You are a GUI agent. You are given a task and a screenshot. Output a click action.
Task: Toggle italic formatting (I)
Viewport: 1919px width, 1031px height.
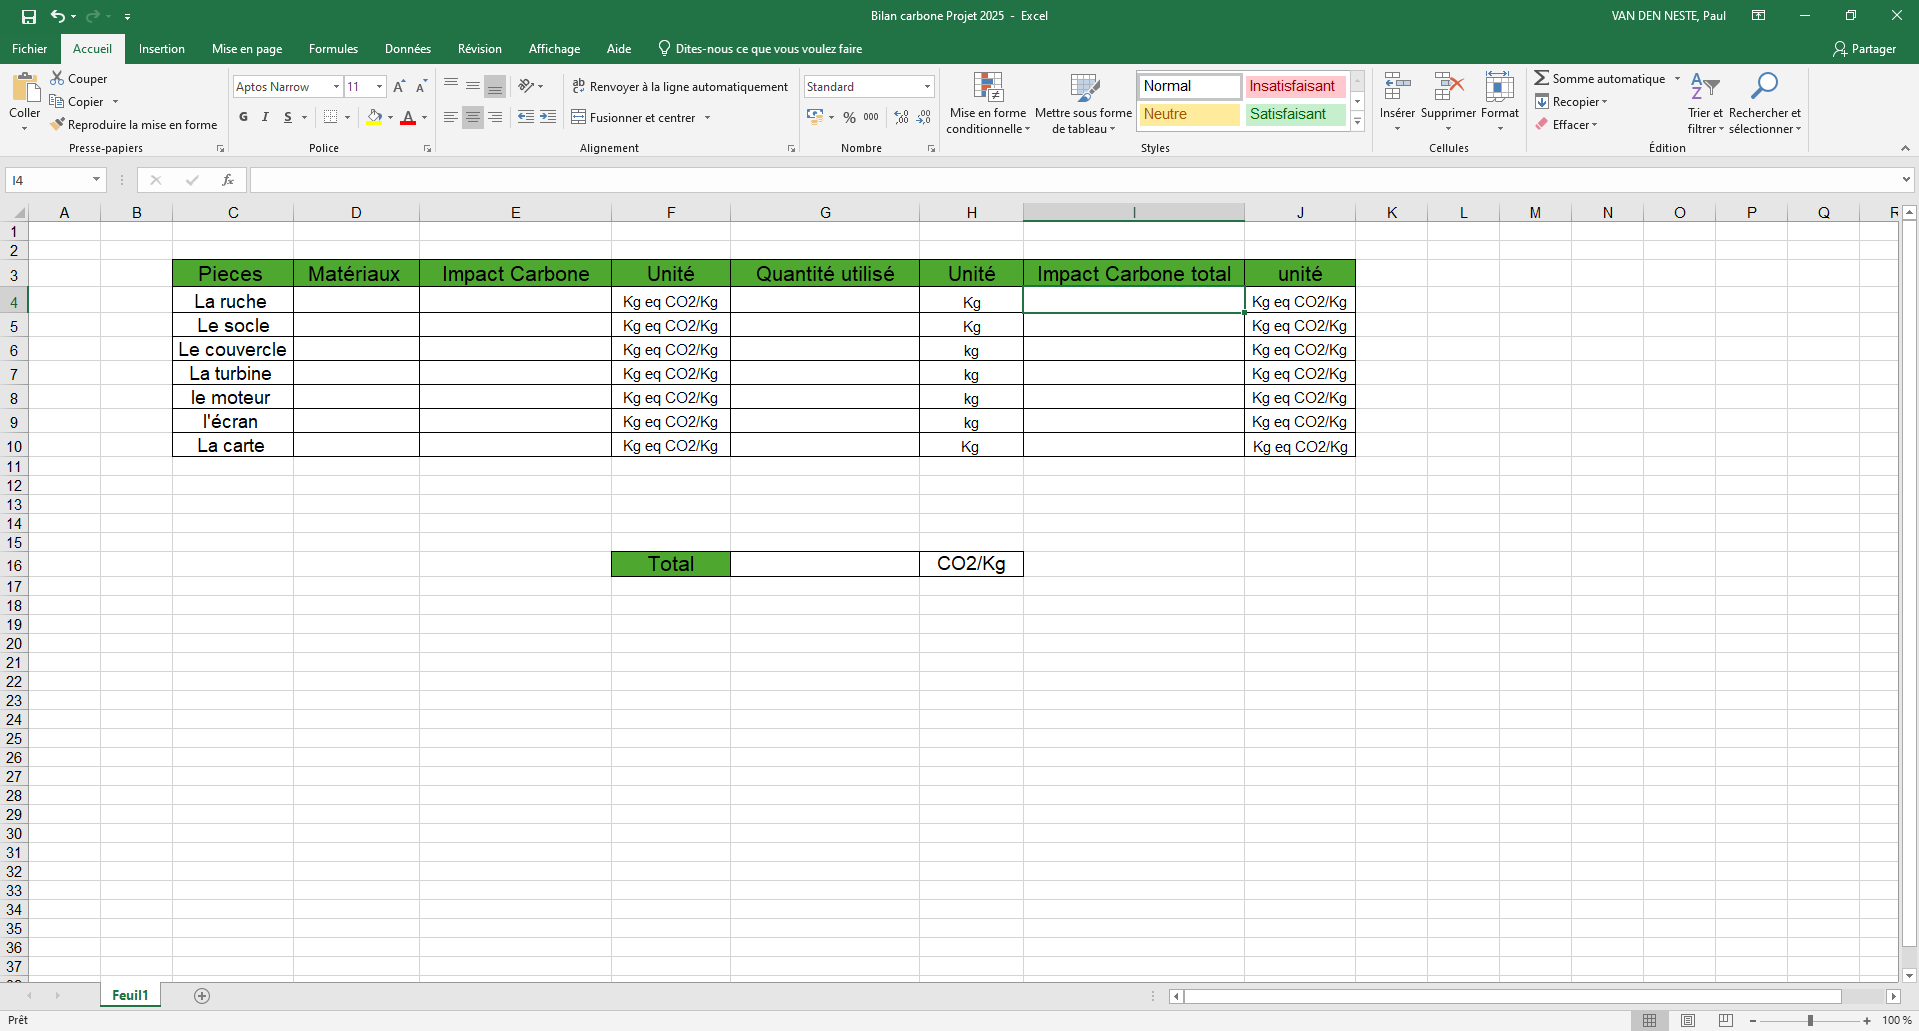point(265,117)
